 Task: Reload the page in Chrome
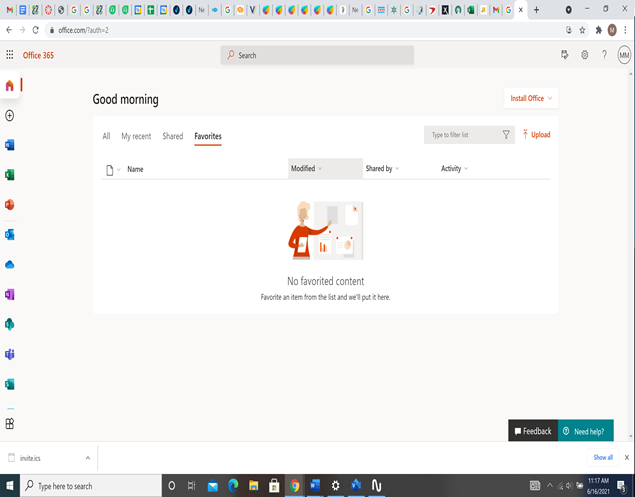(36, 30)
